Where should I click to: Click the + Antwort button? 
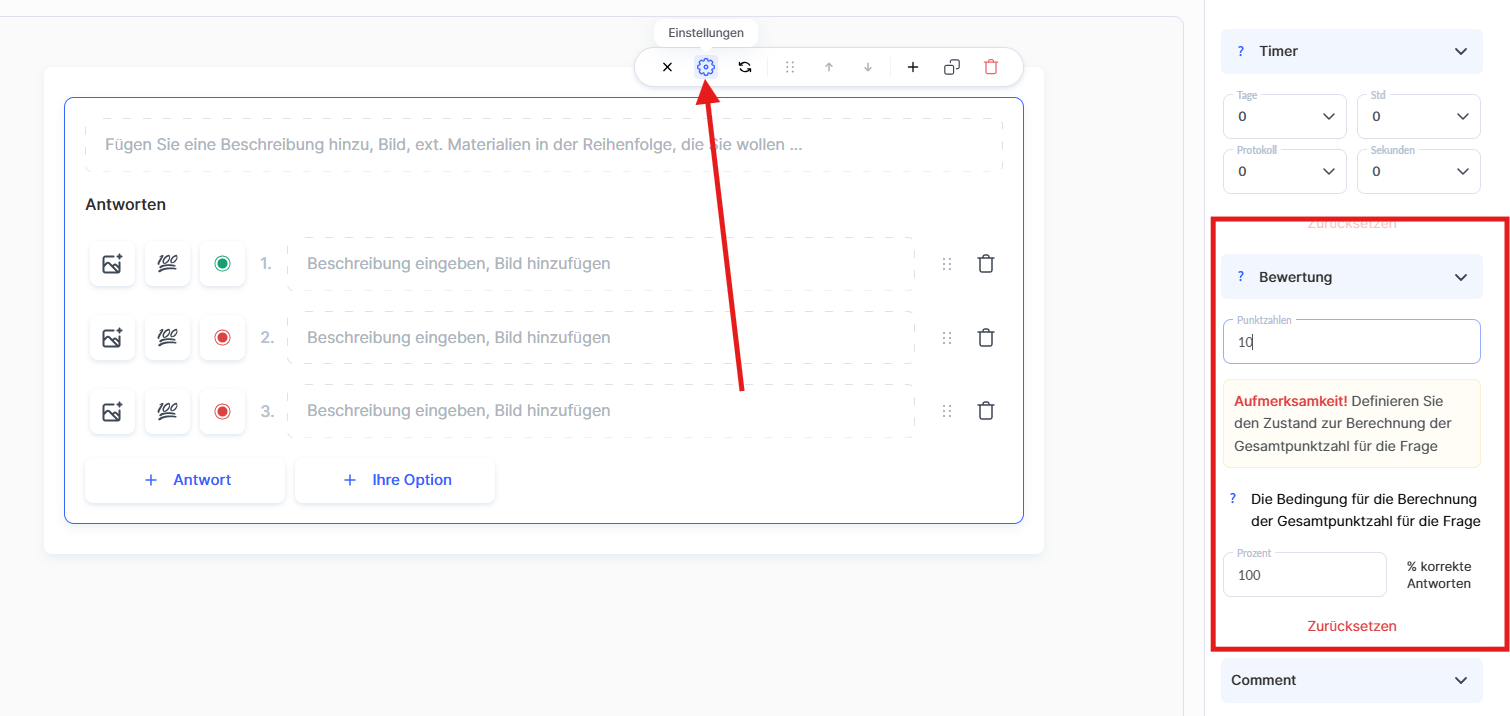(185, 480)
